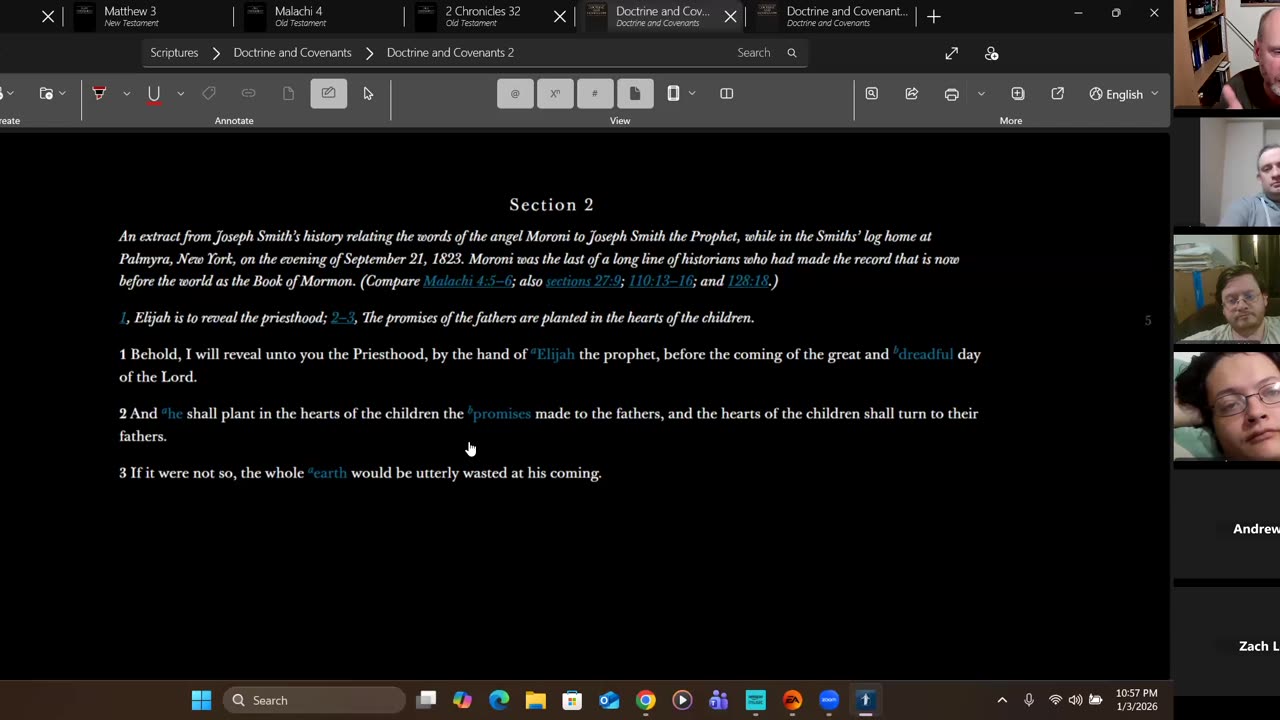Click Doctrine and Covenants 2 breadcrumb
The height and width of the screenshot is (720, 1280).
pos(450,52)
